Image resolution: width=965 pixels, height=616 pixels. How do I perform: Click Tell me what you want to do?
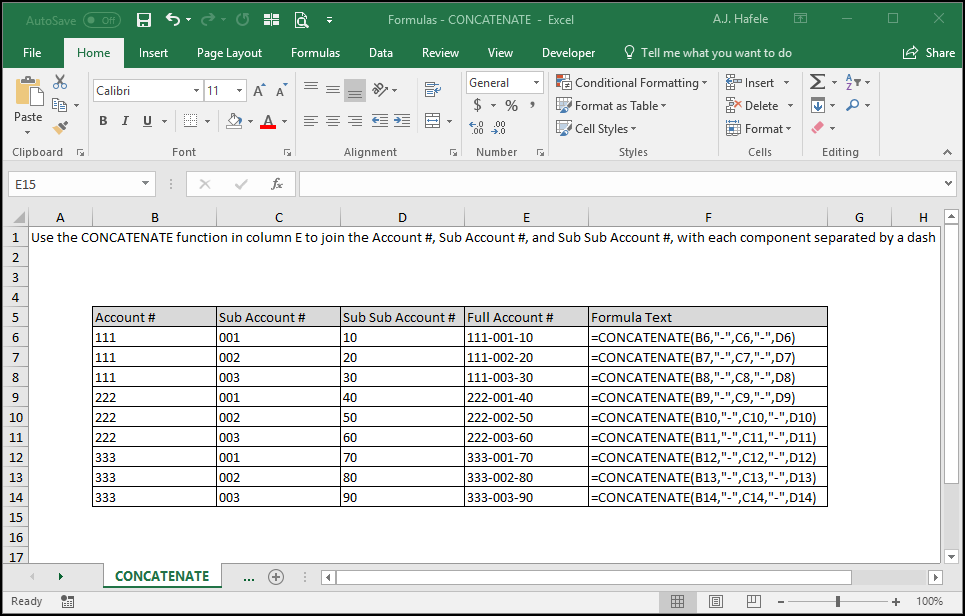(708, 53)
